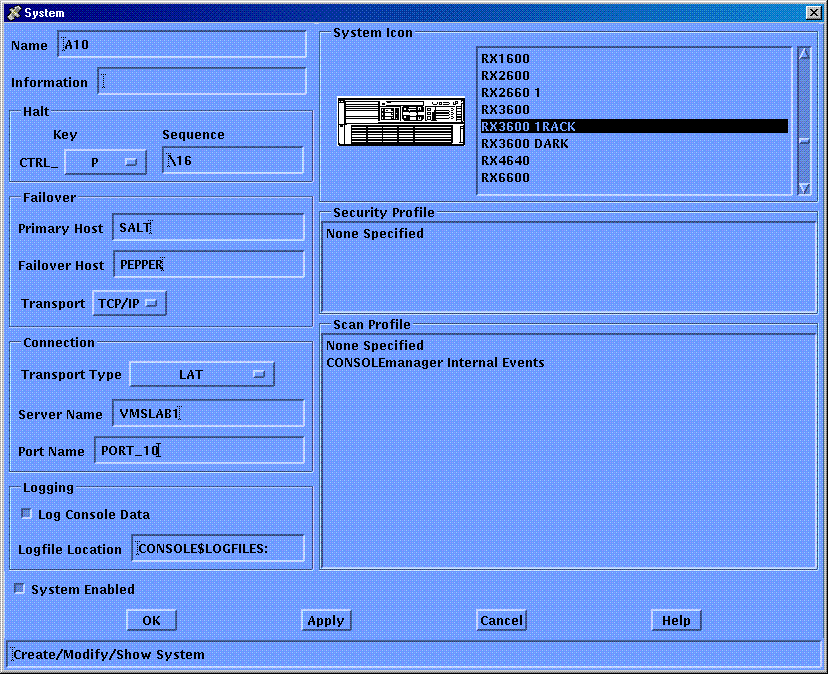The width and height of the screenshot is (828, 674).
Task: Select RX3600 DARK from the icon list
Action: click(524, 144)
